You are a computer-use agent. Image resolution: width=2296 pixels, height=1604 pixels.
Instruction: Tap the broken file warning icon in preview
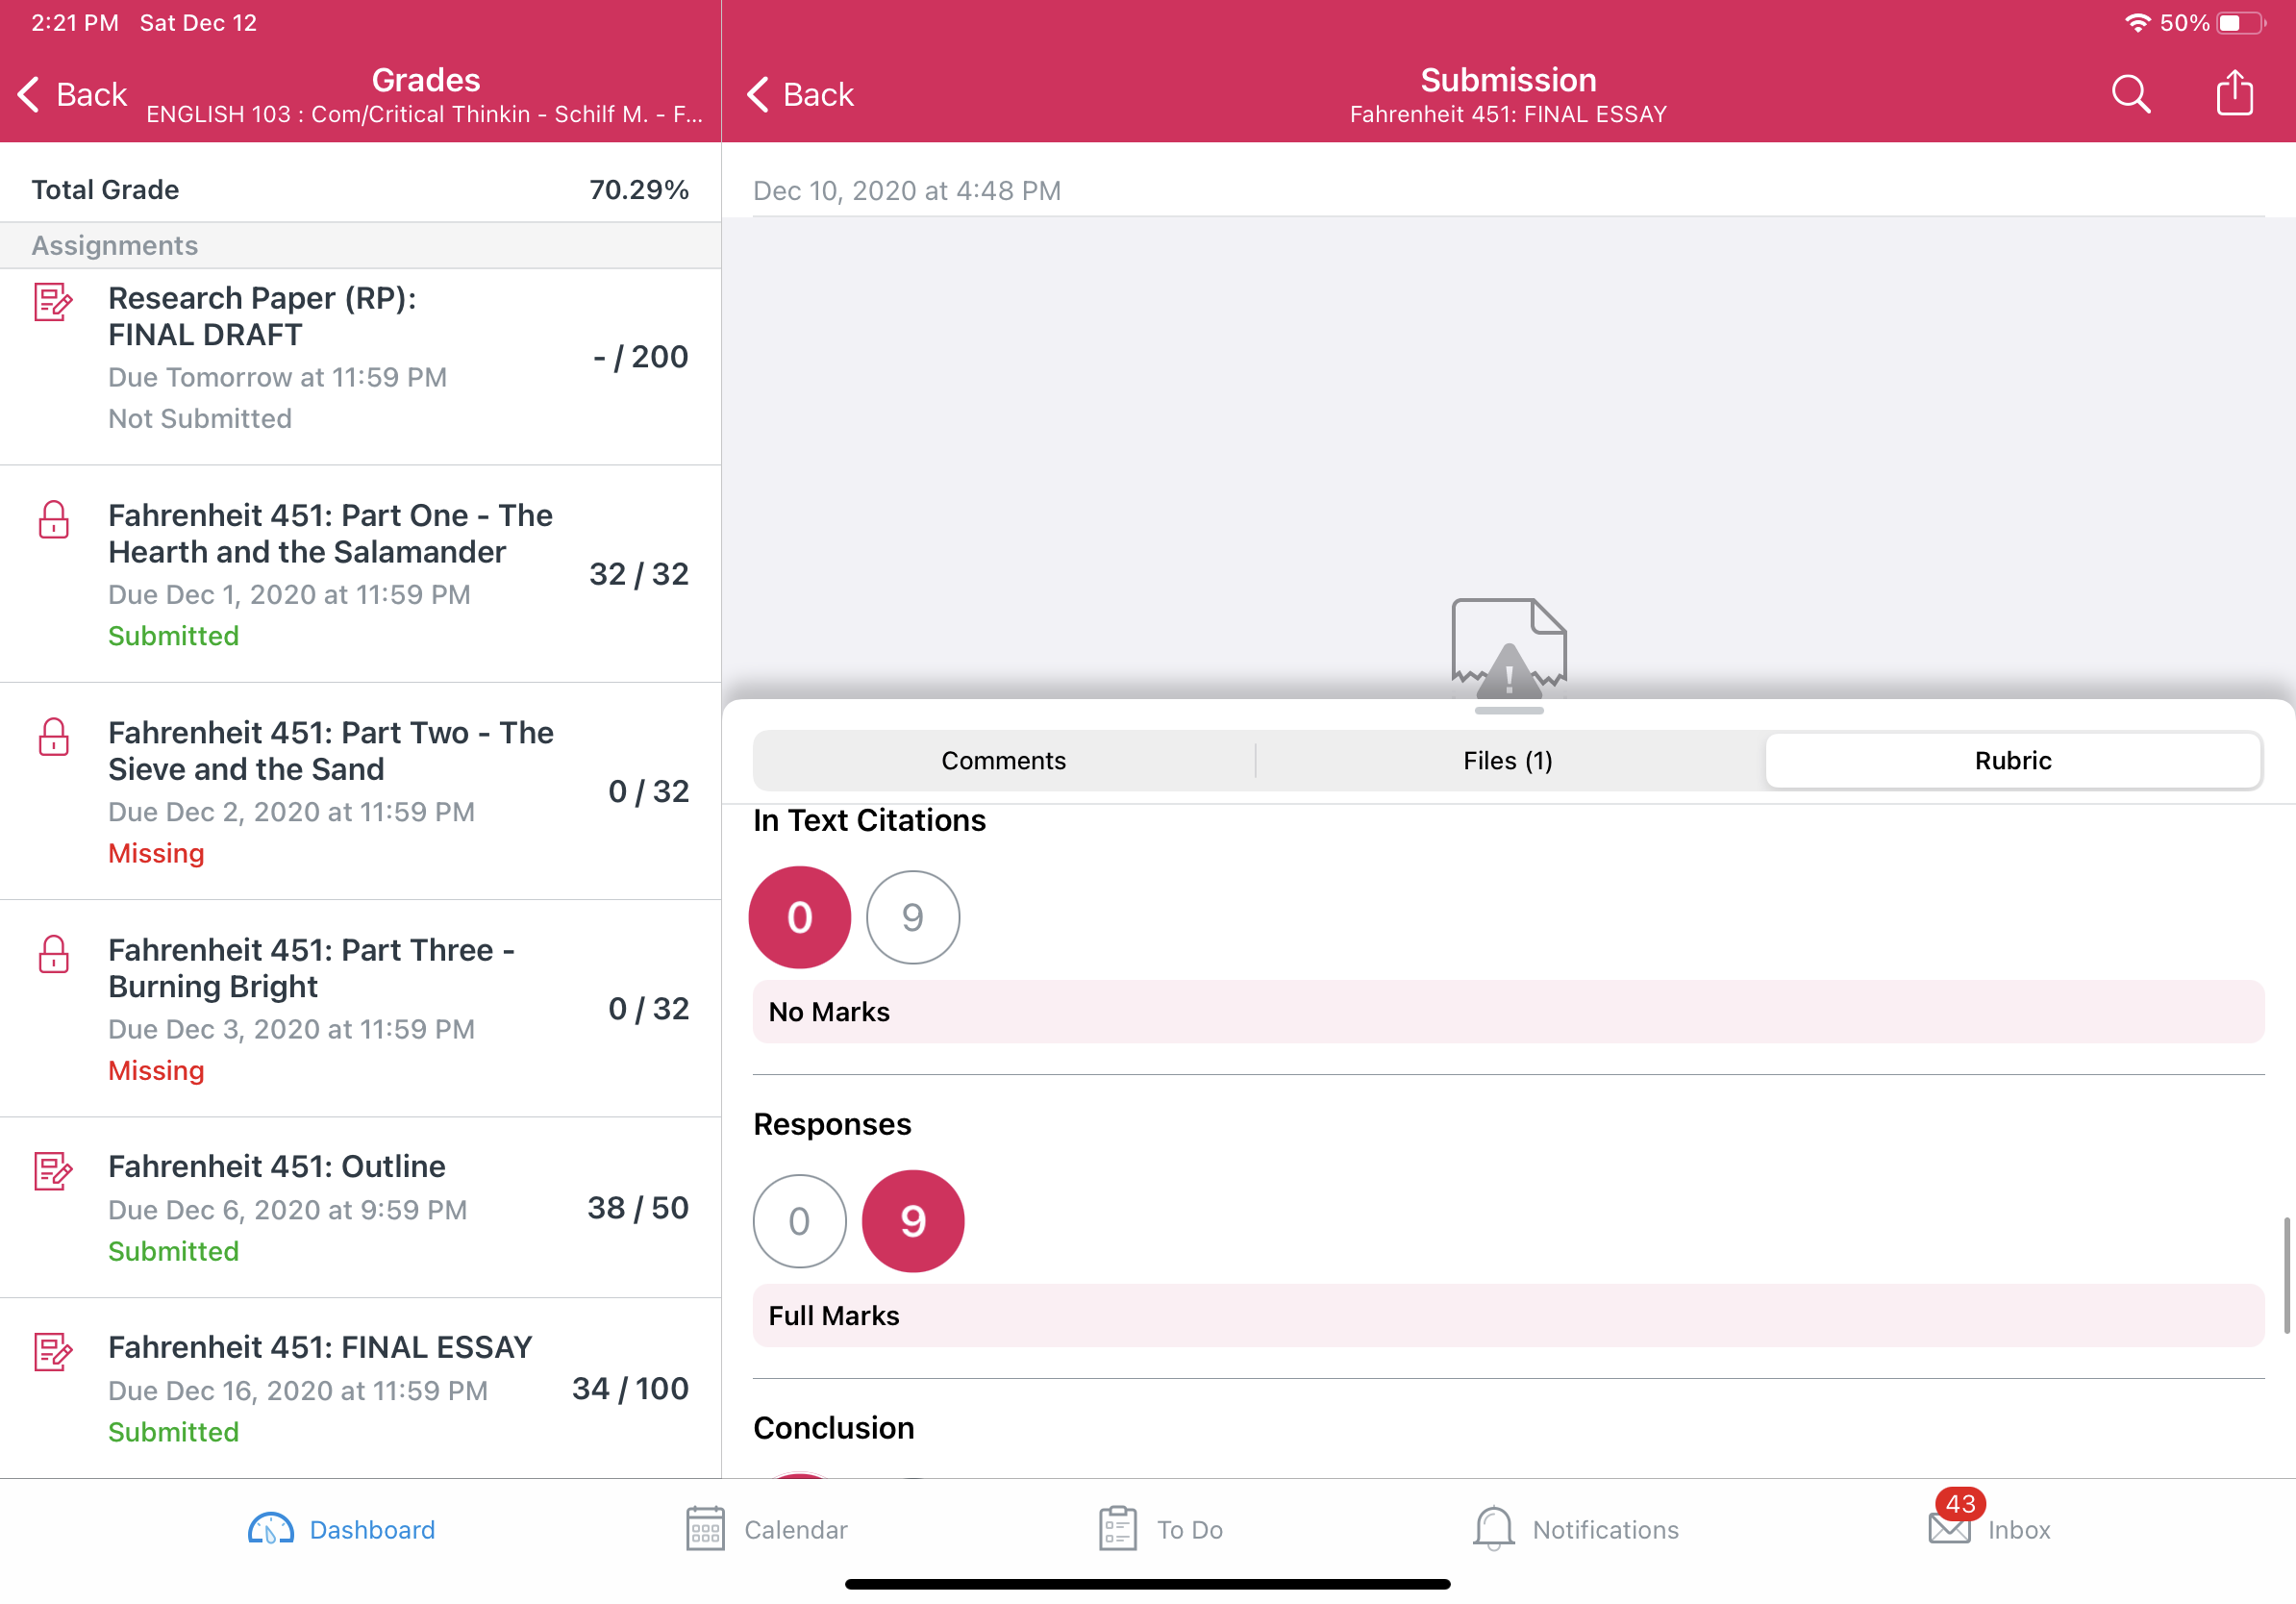[1508, 648]
